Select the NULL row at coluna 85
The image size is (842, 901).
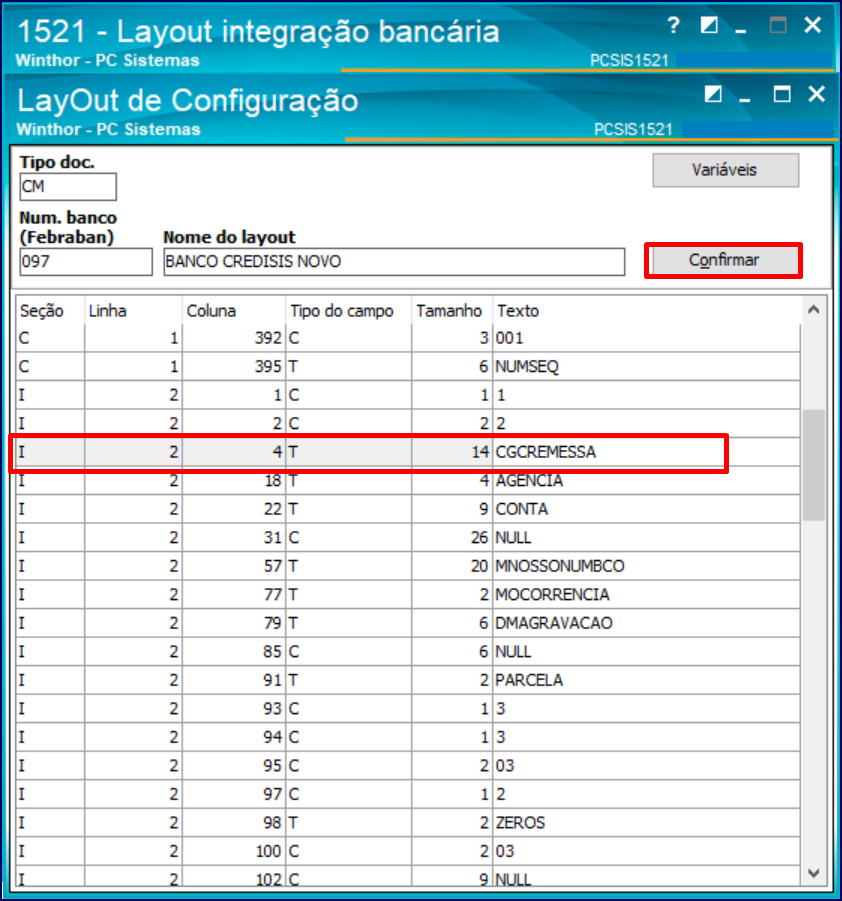408,652
